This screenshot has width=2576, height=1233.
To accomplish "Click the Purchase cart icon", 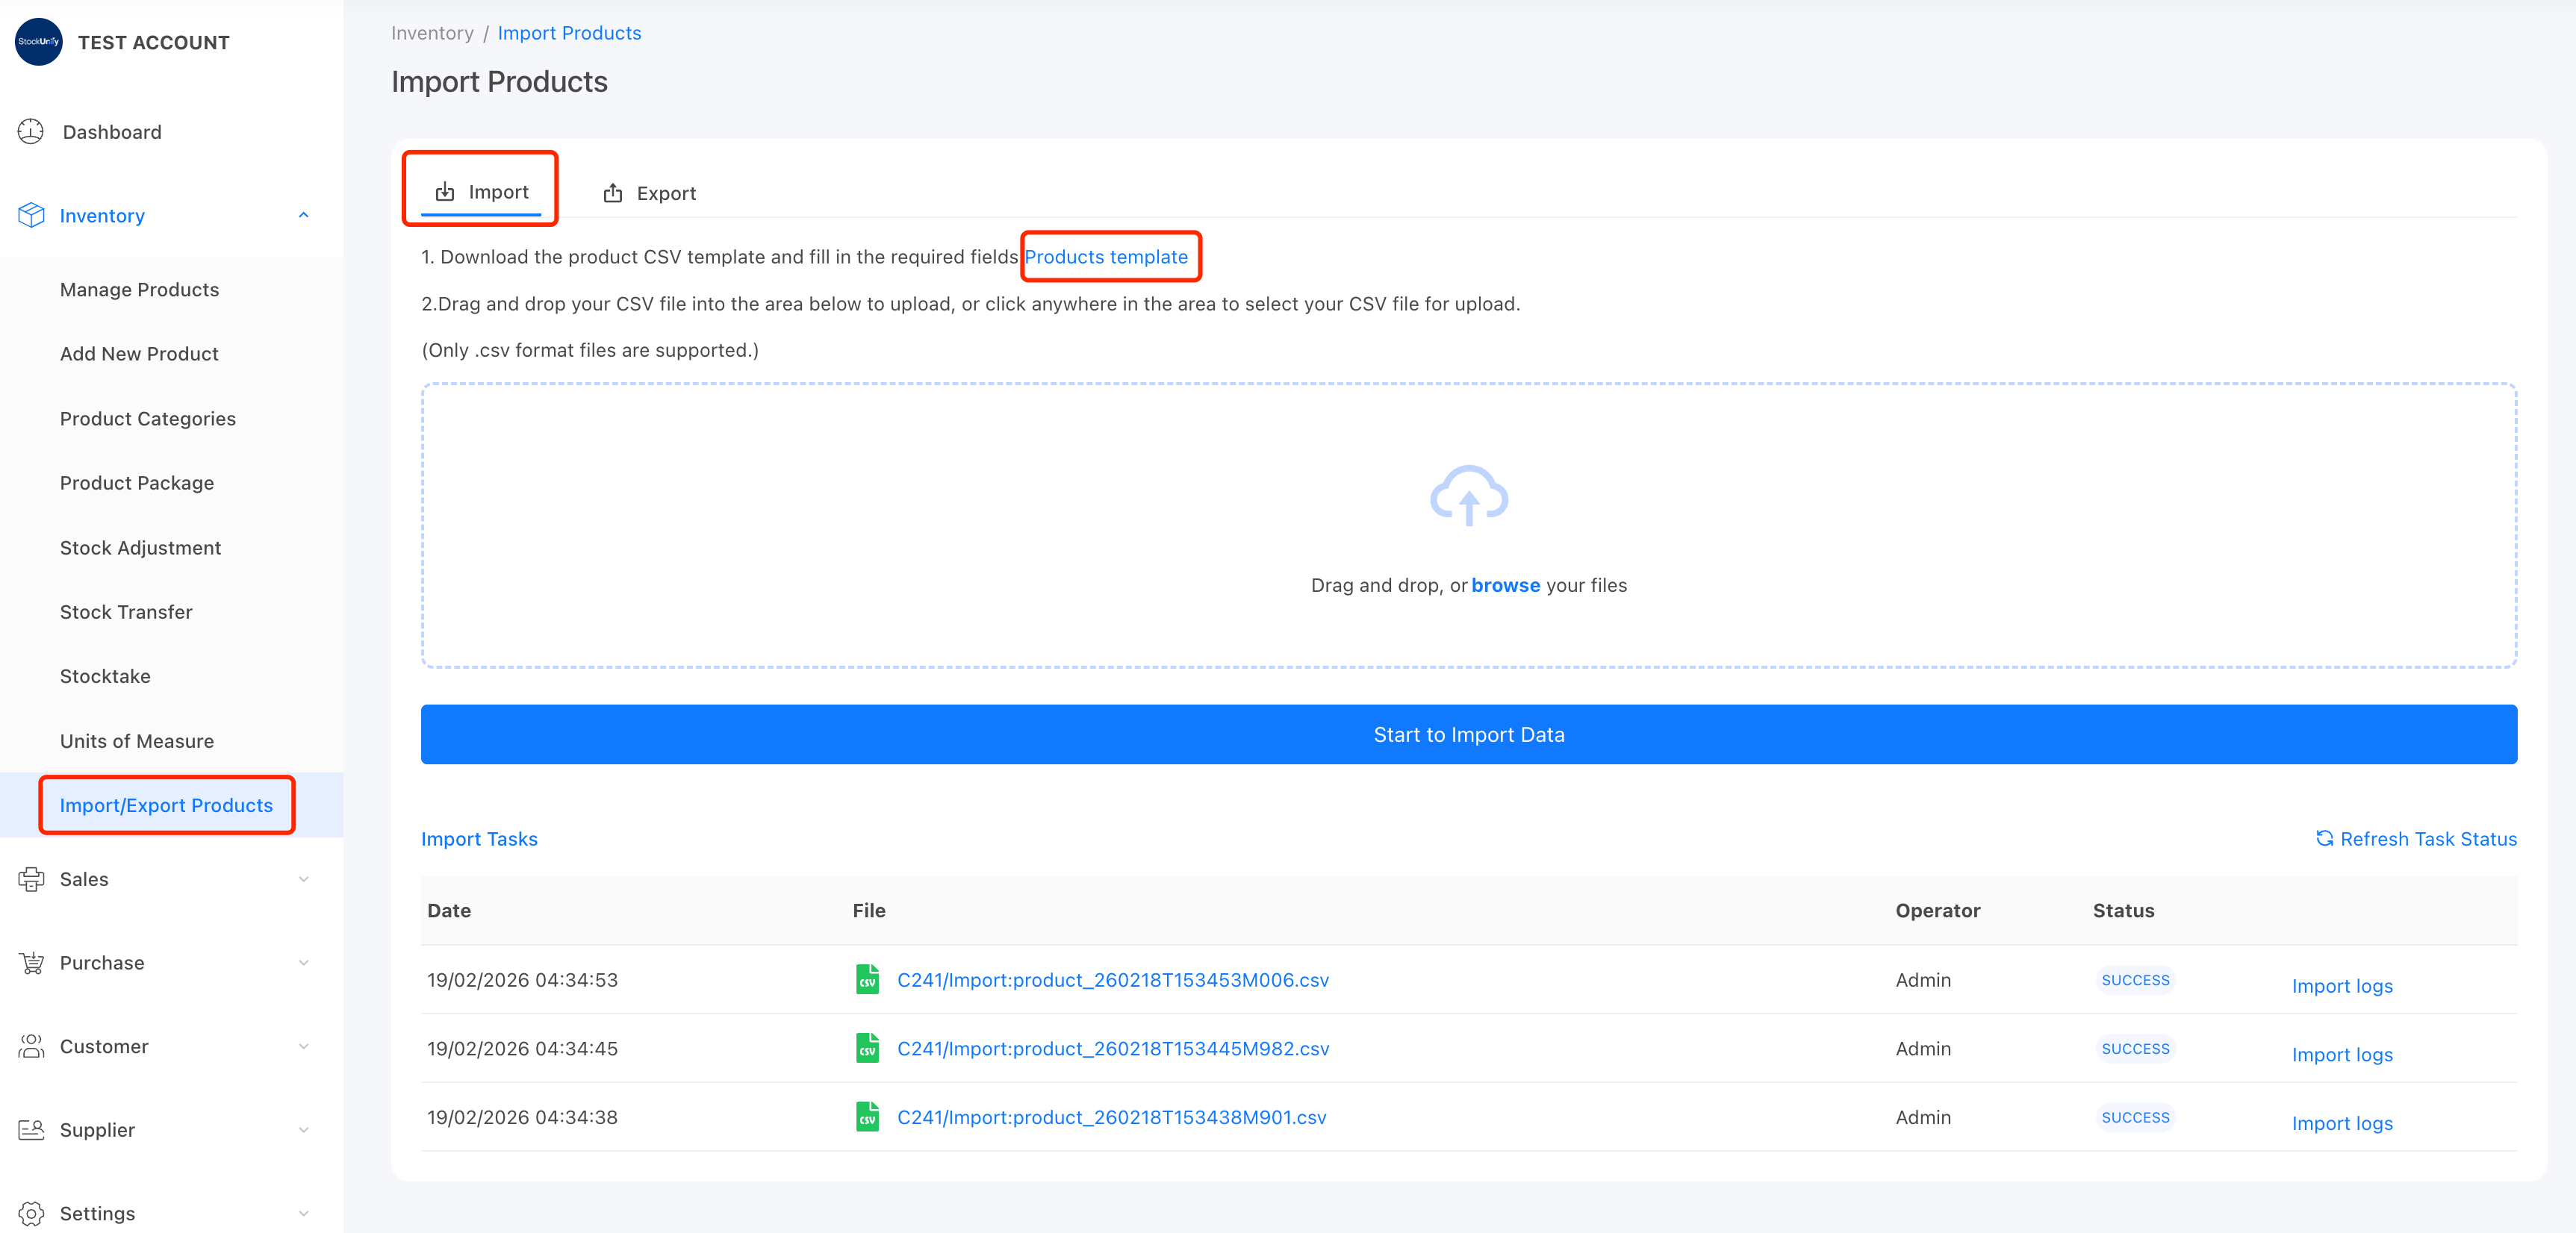I will [x=31, y=963].
